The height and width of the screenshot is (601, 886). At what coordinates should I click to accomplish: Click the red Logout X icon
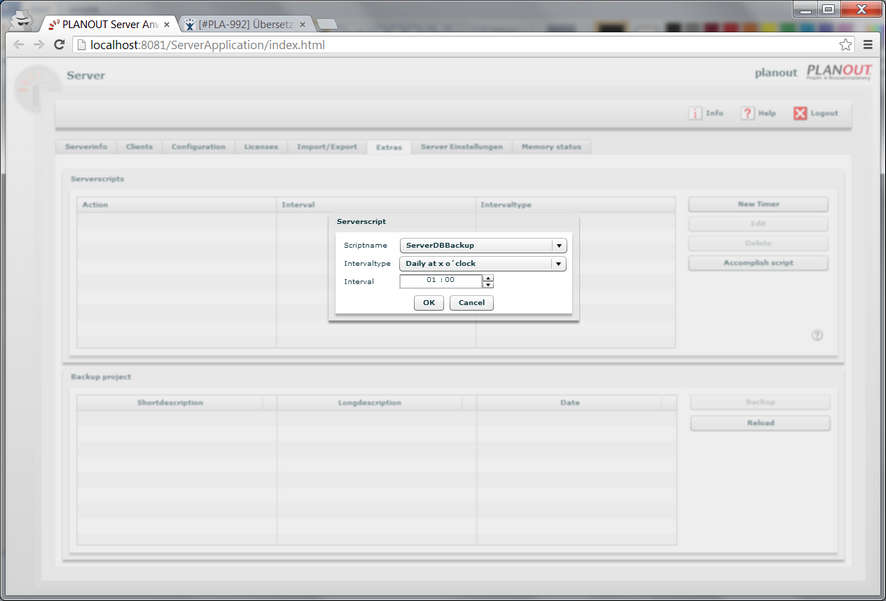[x=800, y=114]
